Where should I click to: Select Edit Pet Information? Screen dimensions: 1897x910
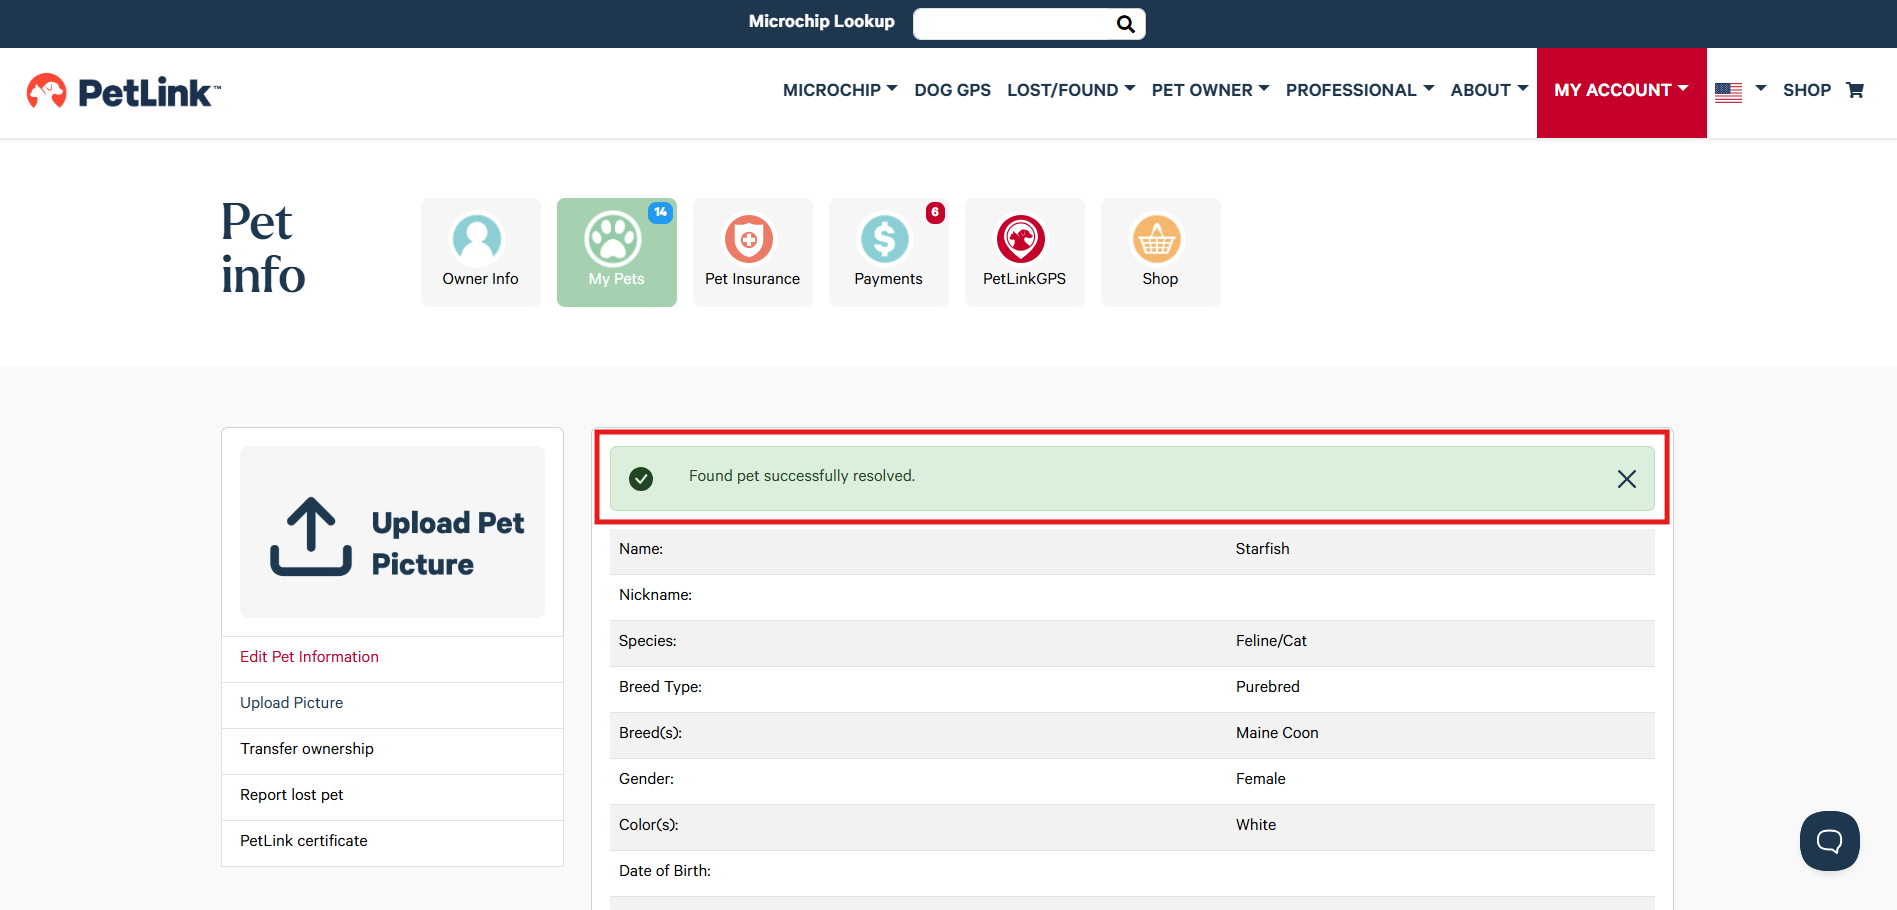click(309, 657)
